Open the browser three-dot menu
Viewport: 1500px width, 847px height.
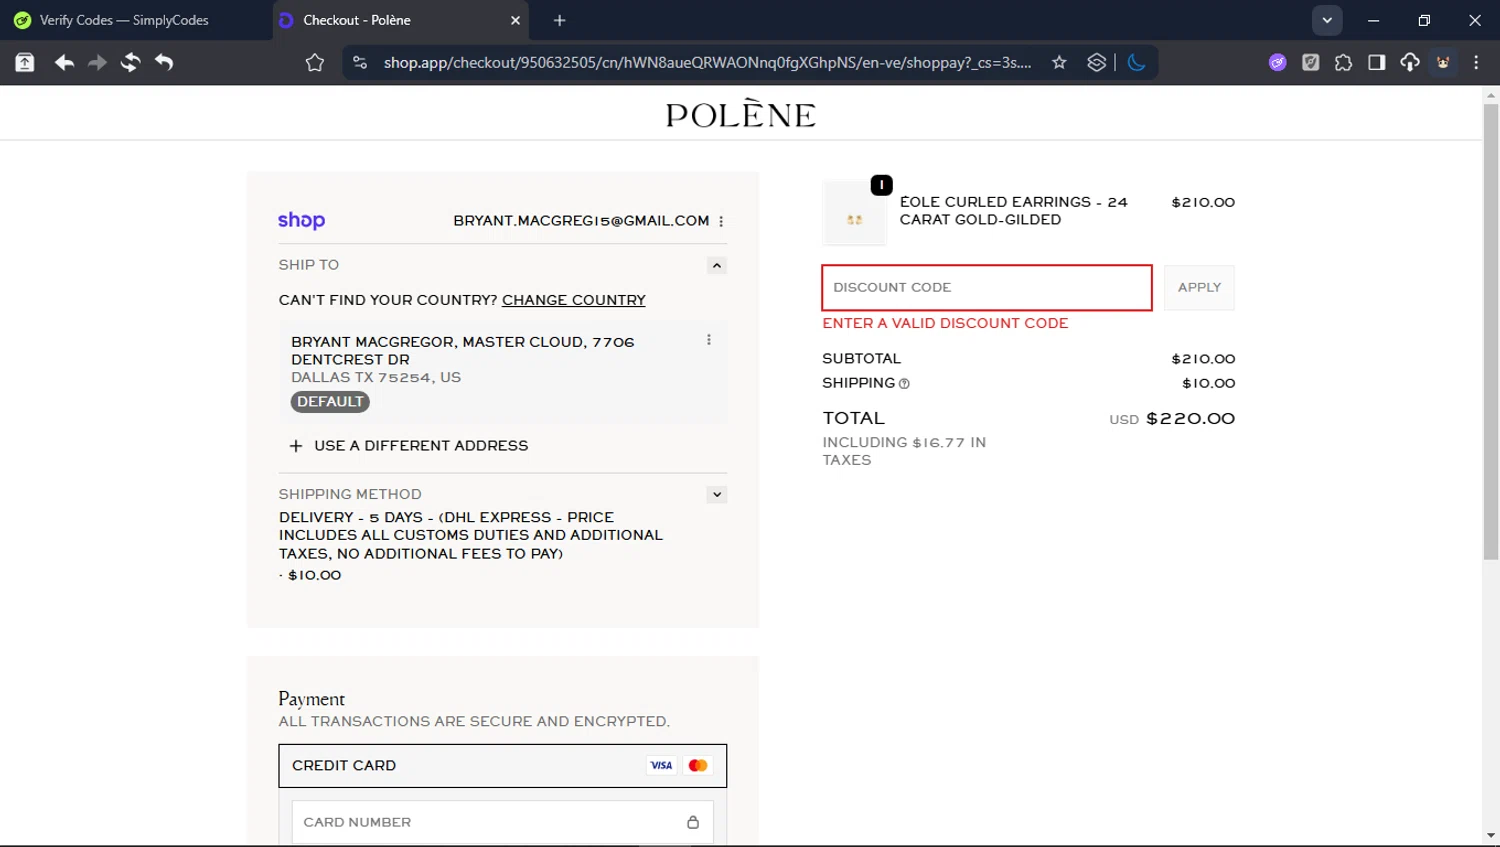[1476, 62]
